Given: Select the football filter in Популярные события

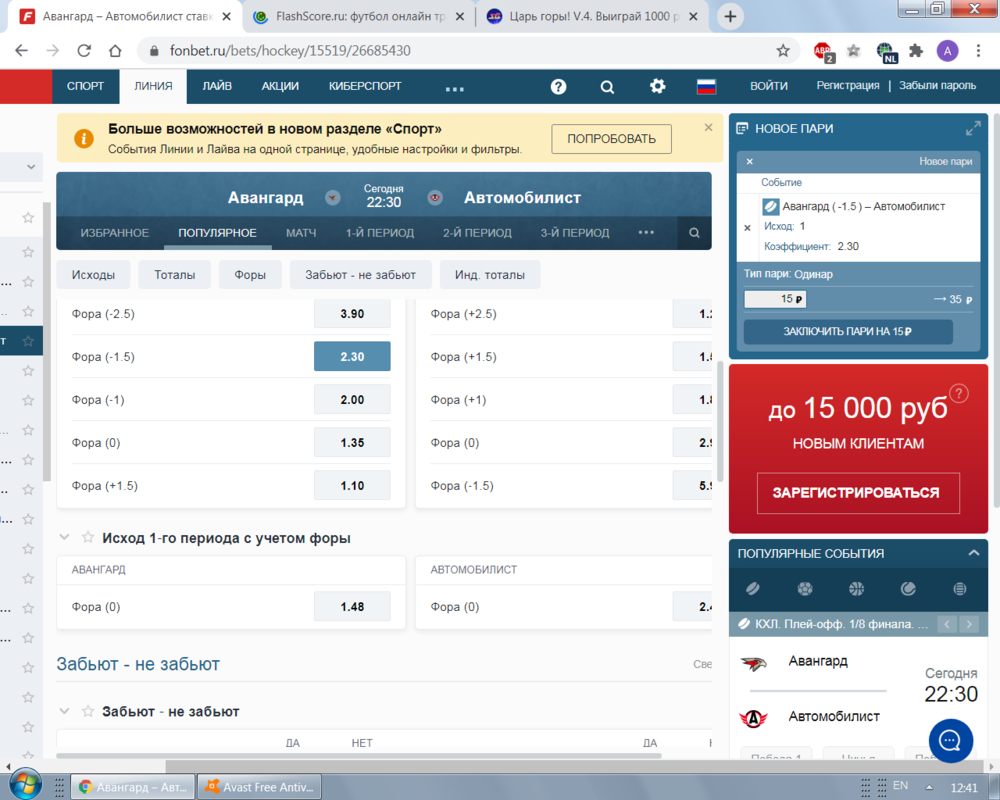Looking at the screenshot, I should coord(805,589).
